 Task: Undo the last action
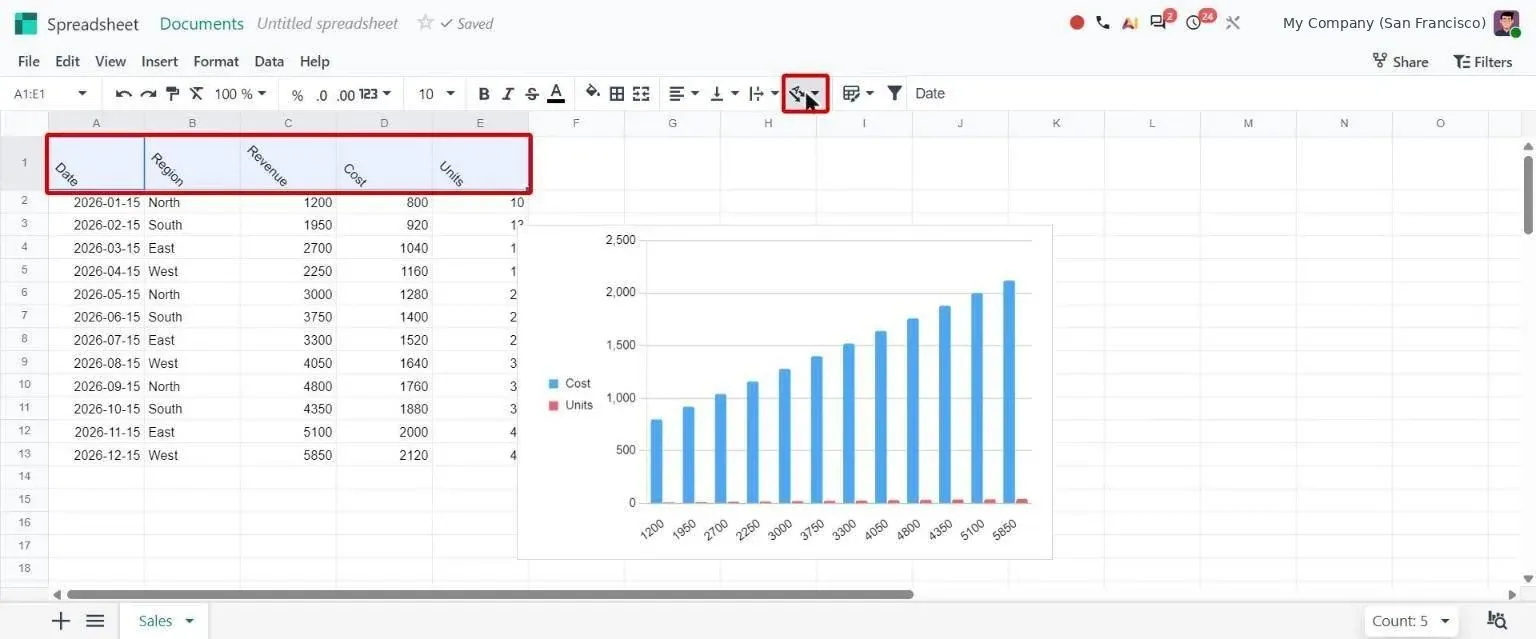click(x=124, y=94)
